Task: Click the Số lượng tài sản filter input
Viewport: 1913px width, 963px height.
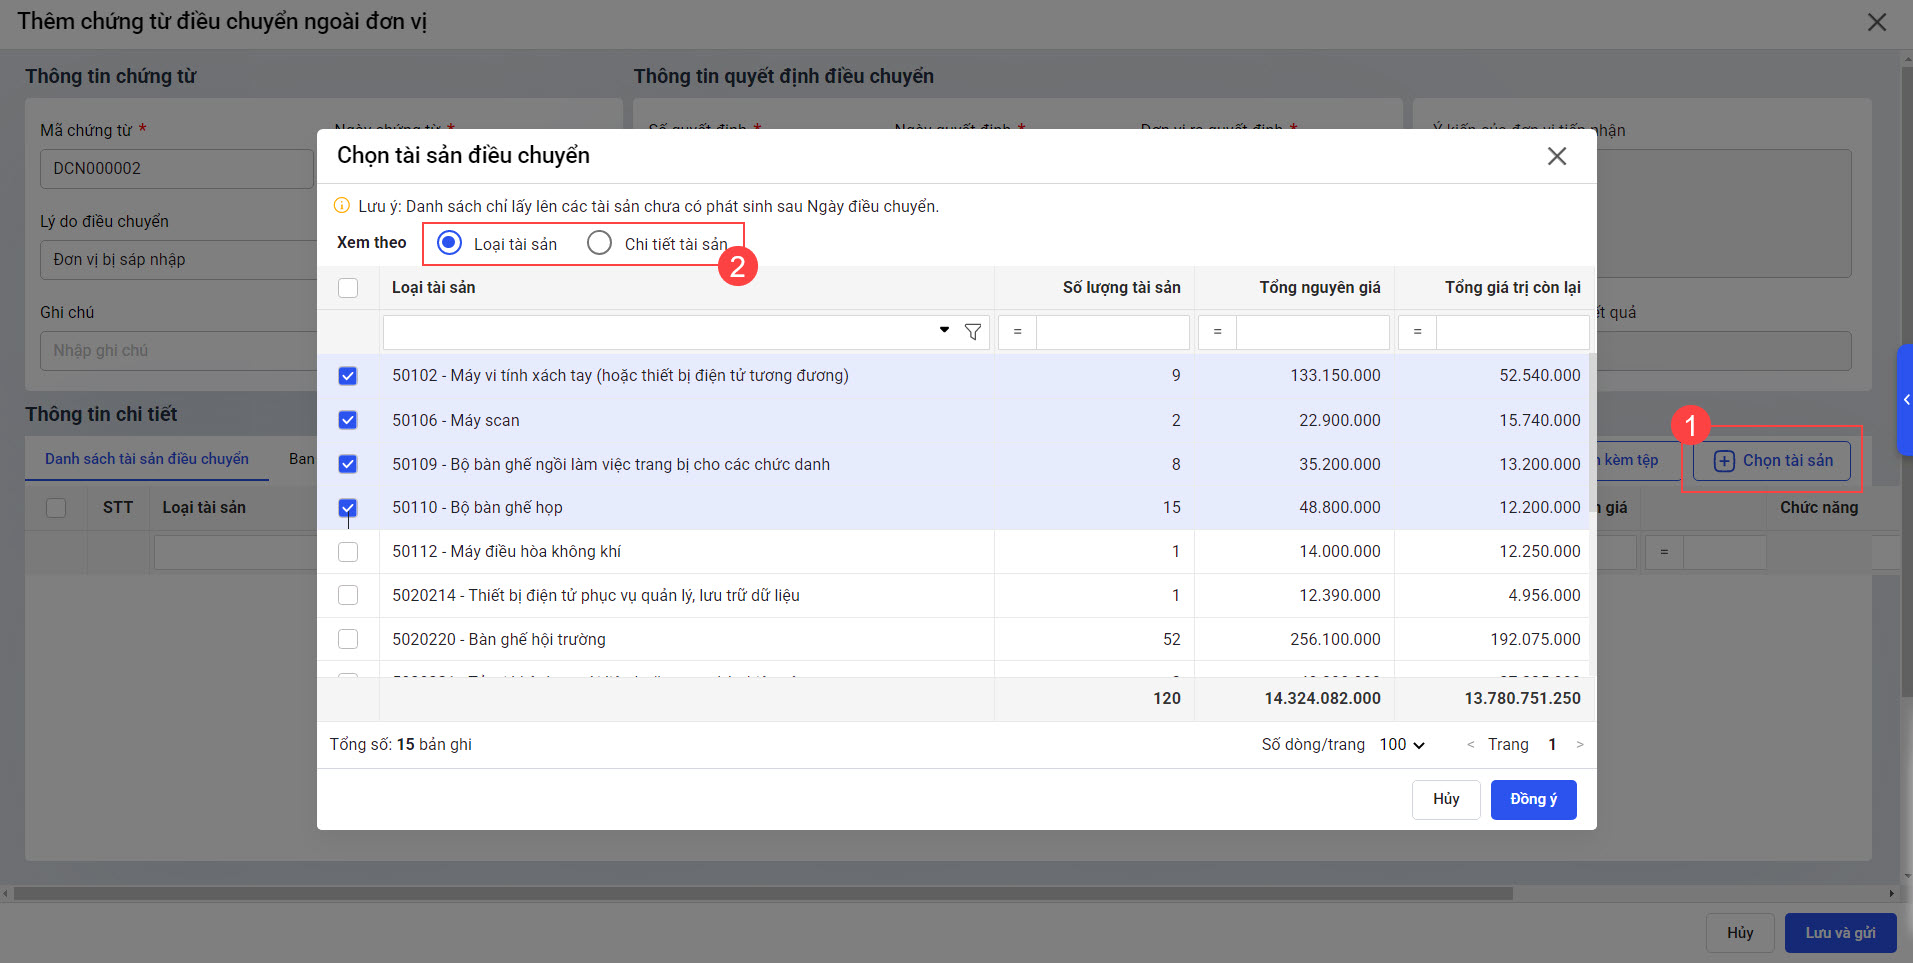Action: pyautogui.click(x=1112, y=332)
